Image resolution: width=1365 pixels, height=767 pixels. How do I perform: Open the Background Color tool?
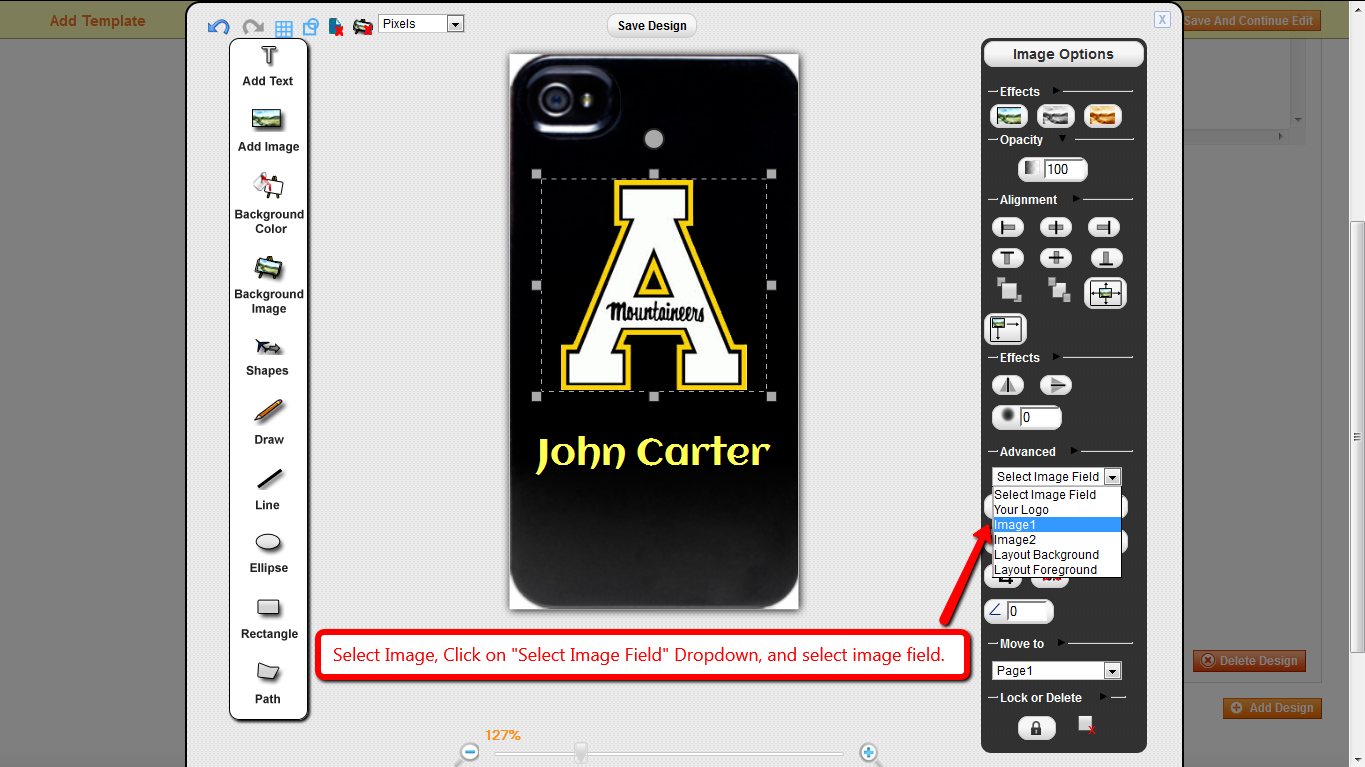click(x=269, y=203)
